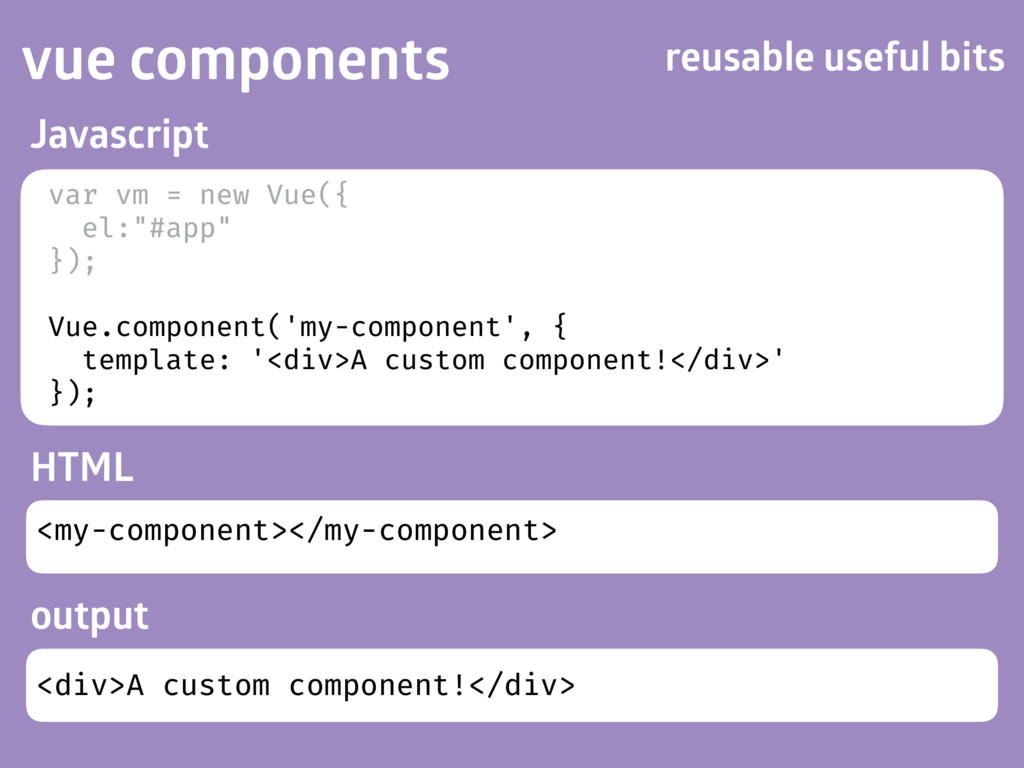Click the greyed-out closing '});' line
This screenshot has width=1024, height=768.
(72, 262)
